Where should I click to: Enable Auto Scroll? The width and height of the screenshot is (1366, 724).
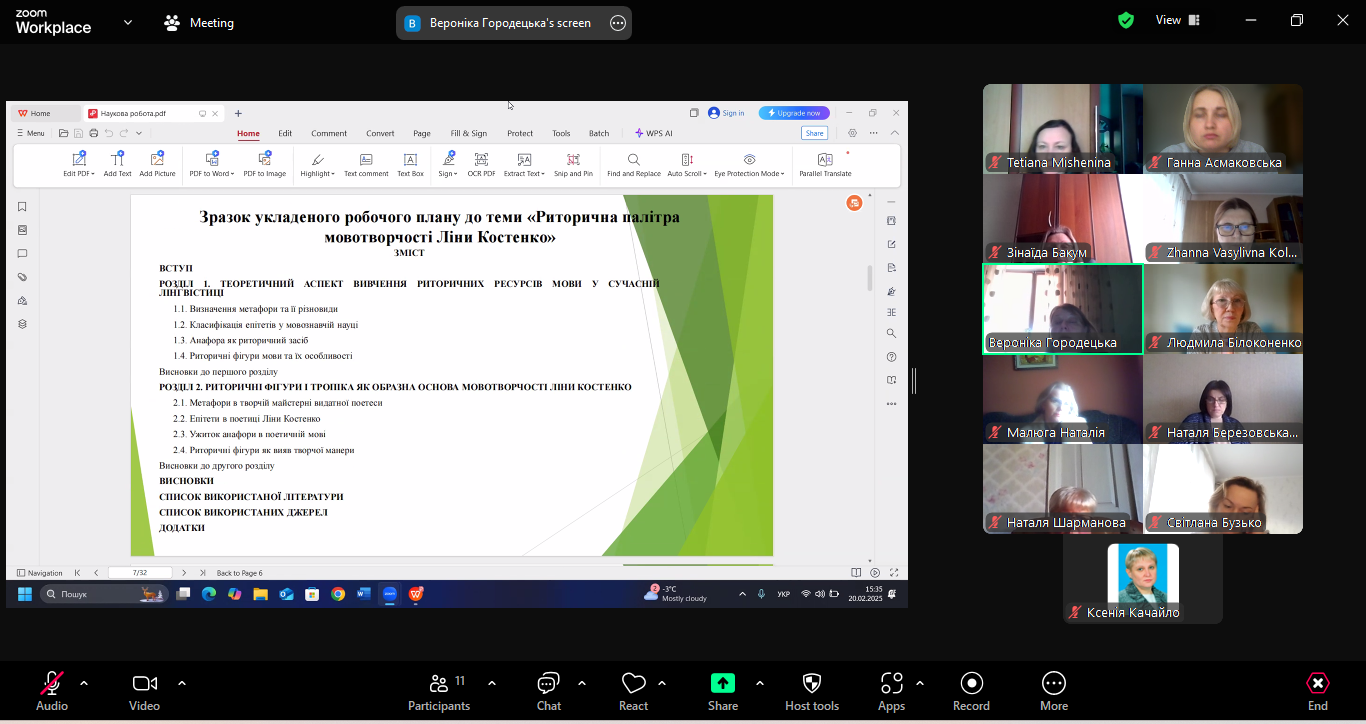click(687, 165)
